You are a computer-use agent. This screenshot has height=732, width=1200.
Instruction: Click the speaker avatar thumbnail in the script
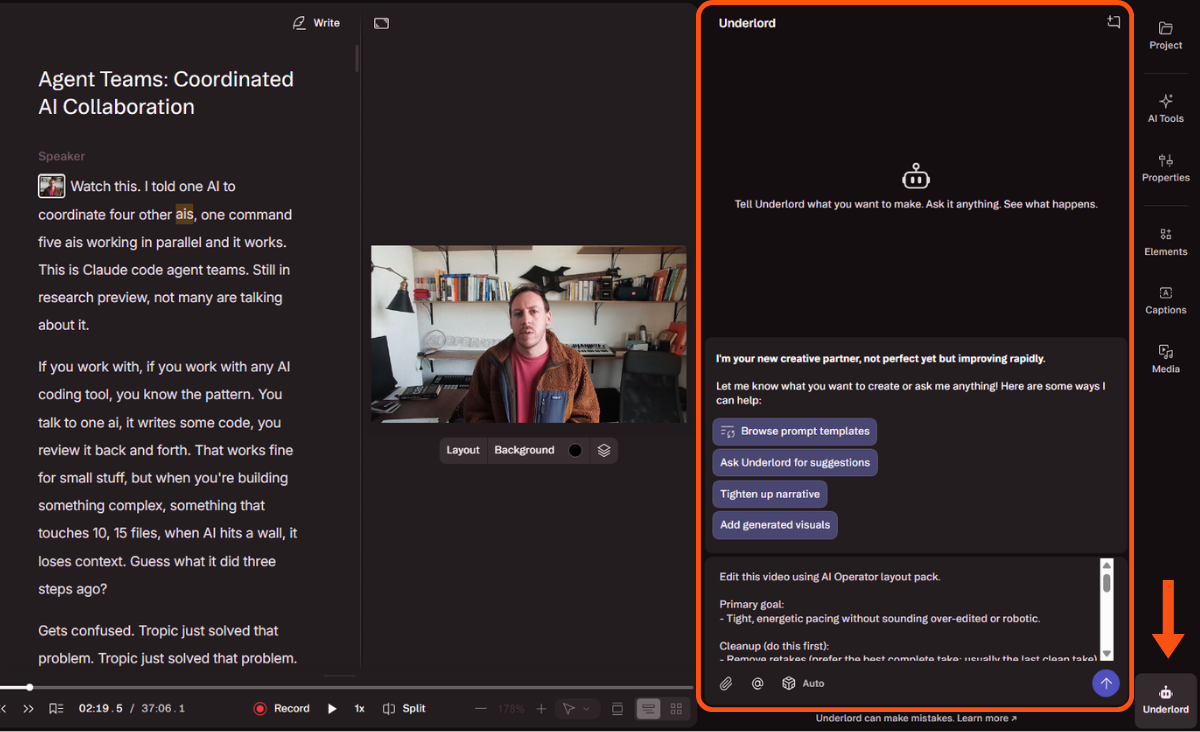tap(52, 186)
